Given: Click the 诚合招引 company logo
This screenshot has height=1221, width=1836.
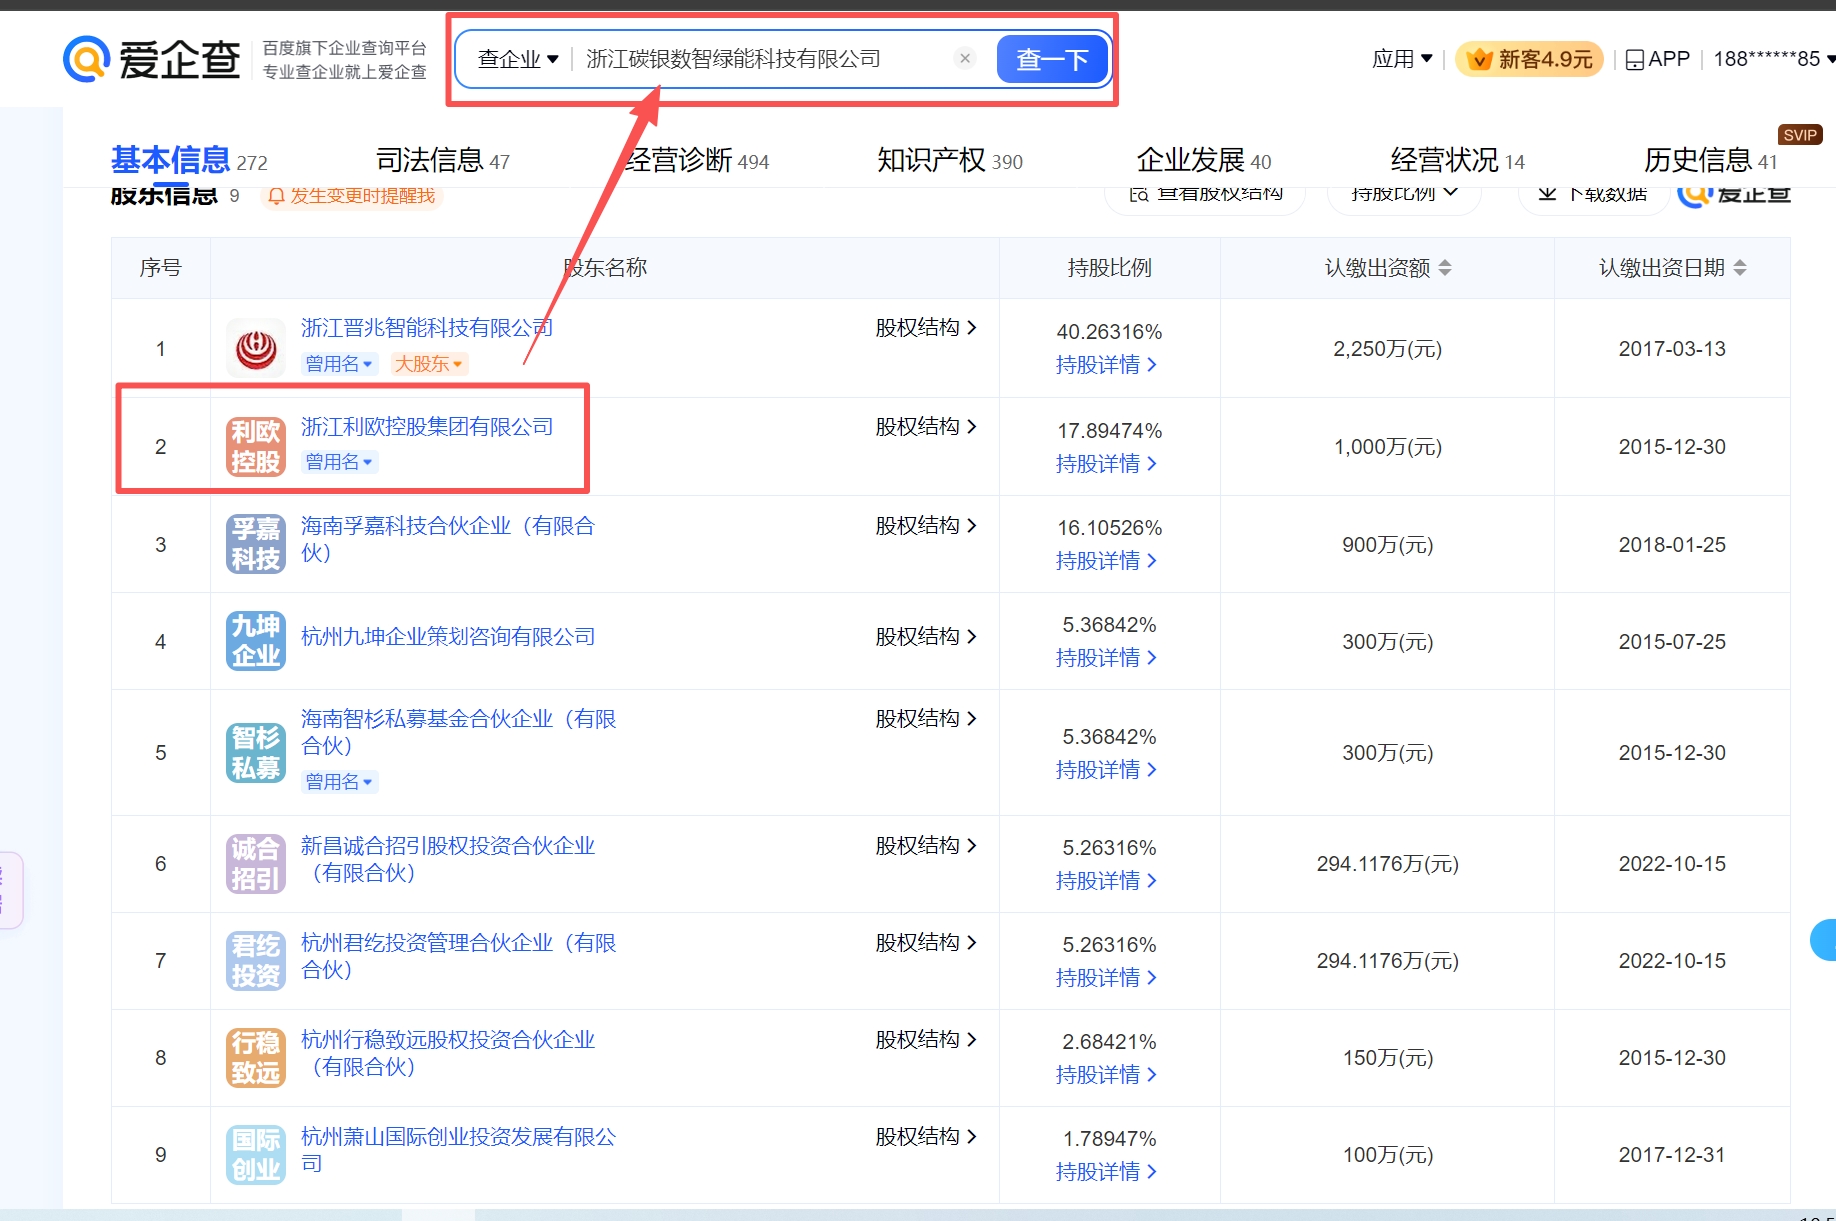Looking at the screenshot, I should pos(256,863).
